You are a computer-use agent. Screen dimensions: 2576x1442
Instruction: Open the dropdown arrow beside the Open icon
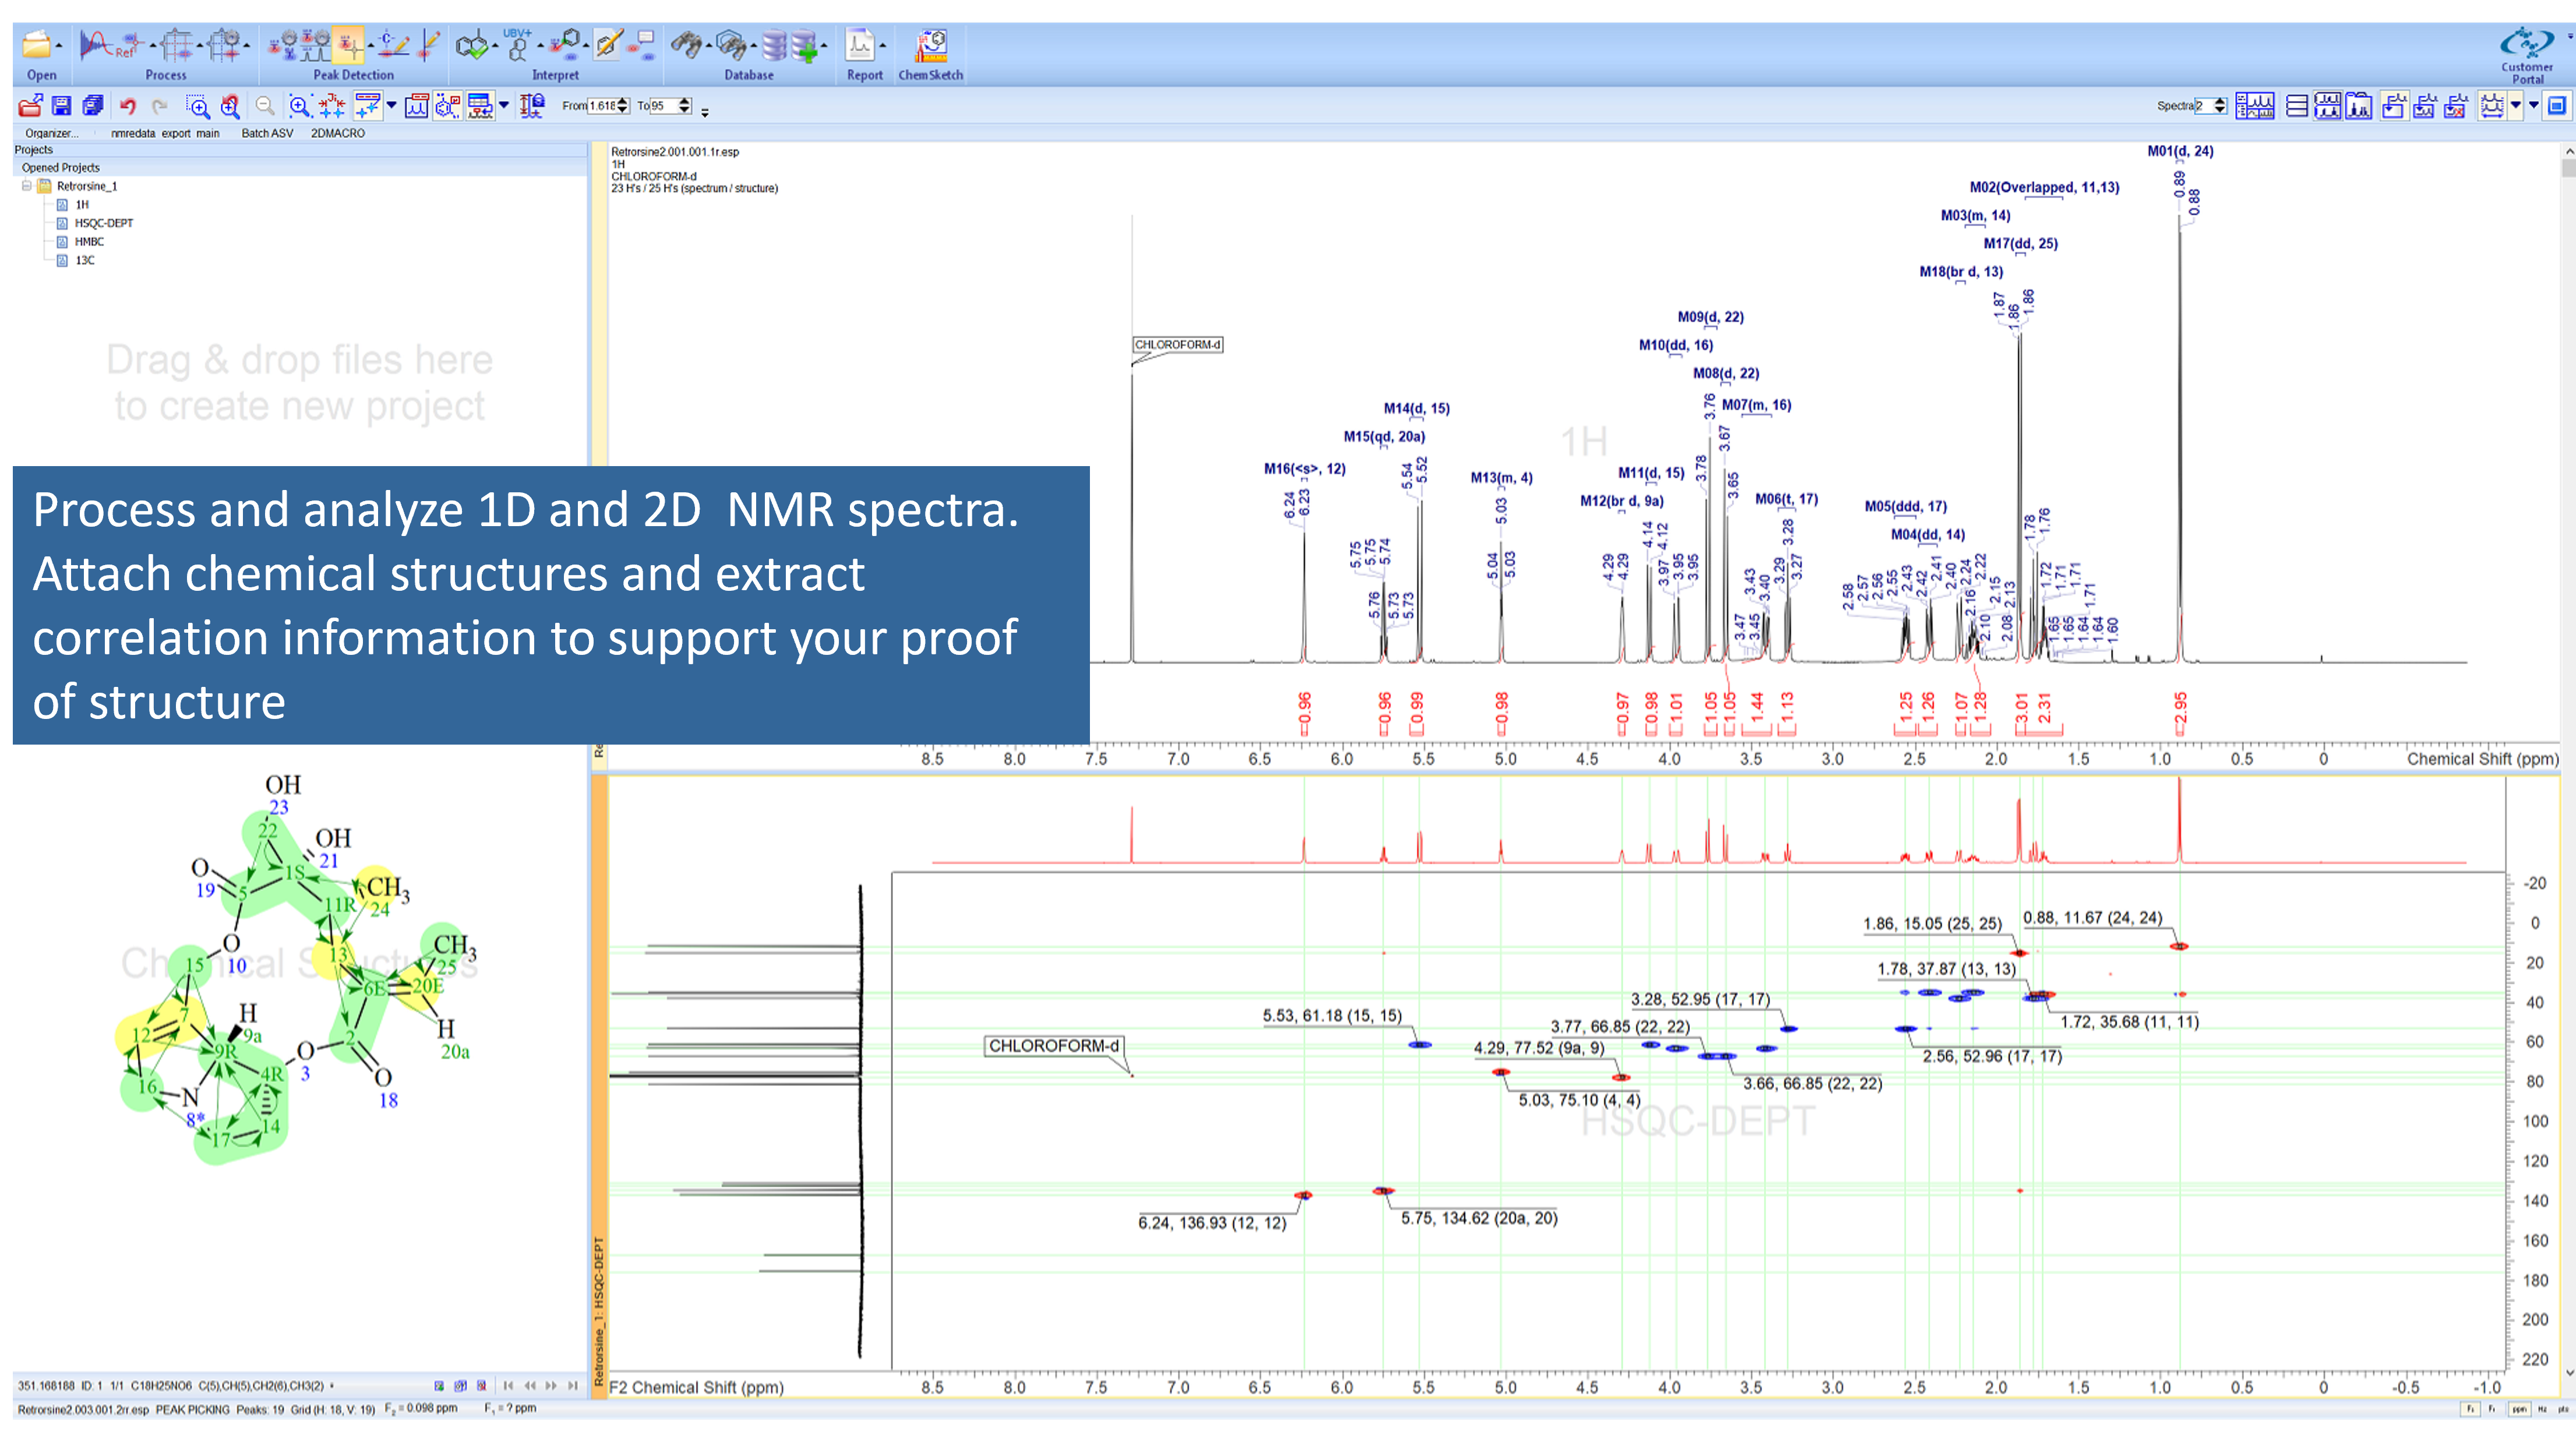point(59,46)
